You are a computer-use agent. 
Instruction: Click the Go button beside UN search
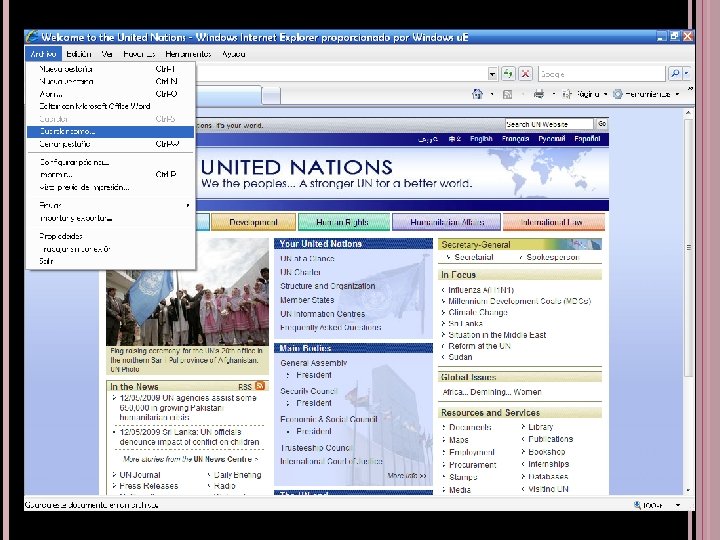click(602, 124)
